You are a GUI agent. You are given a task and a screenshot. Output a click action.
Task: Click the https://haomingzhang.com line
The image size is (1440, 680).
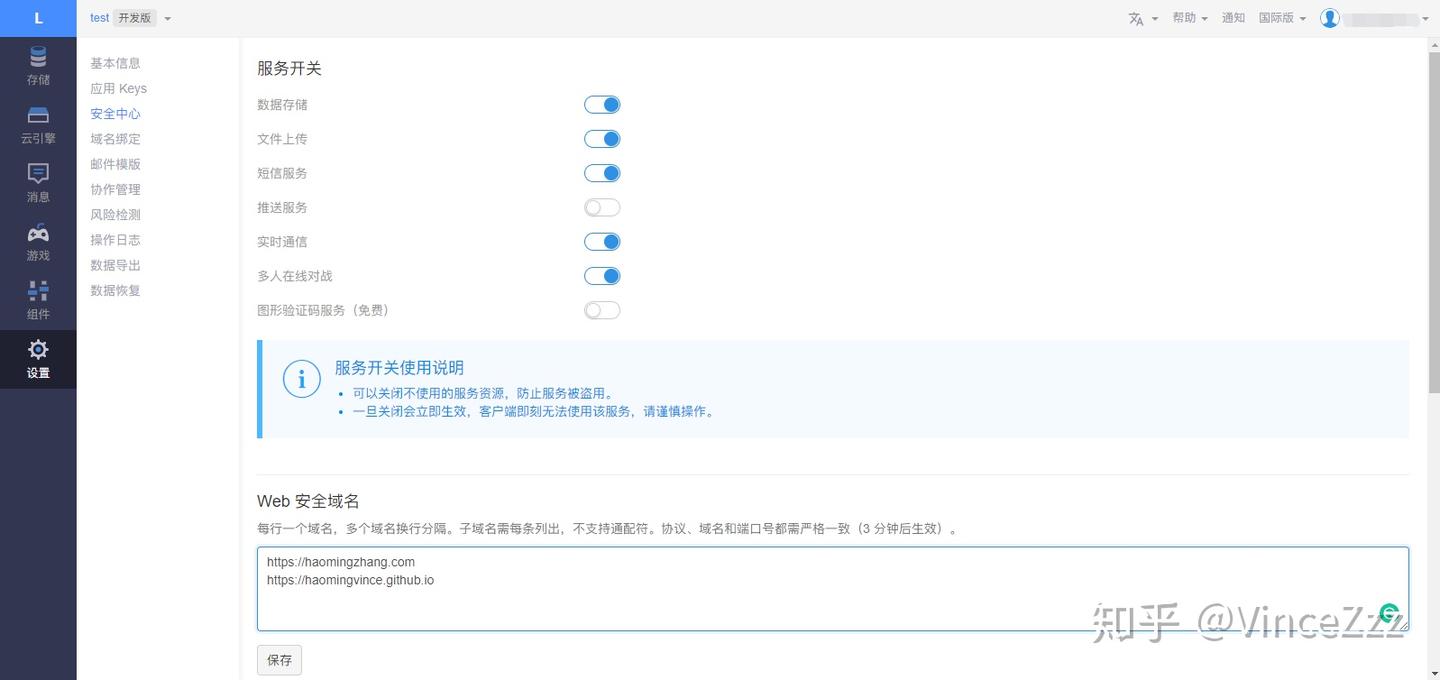tap(341, 562)
